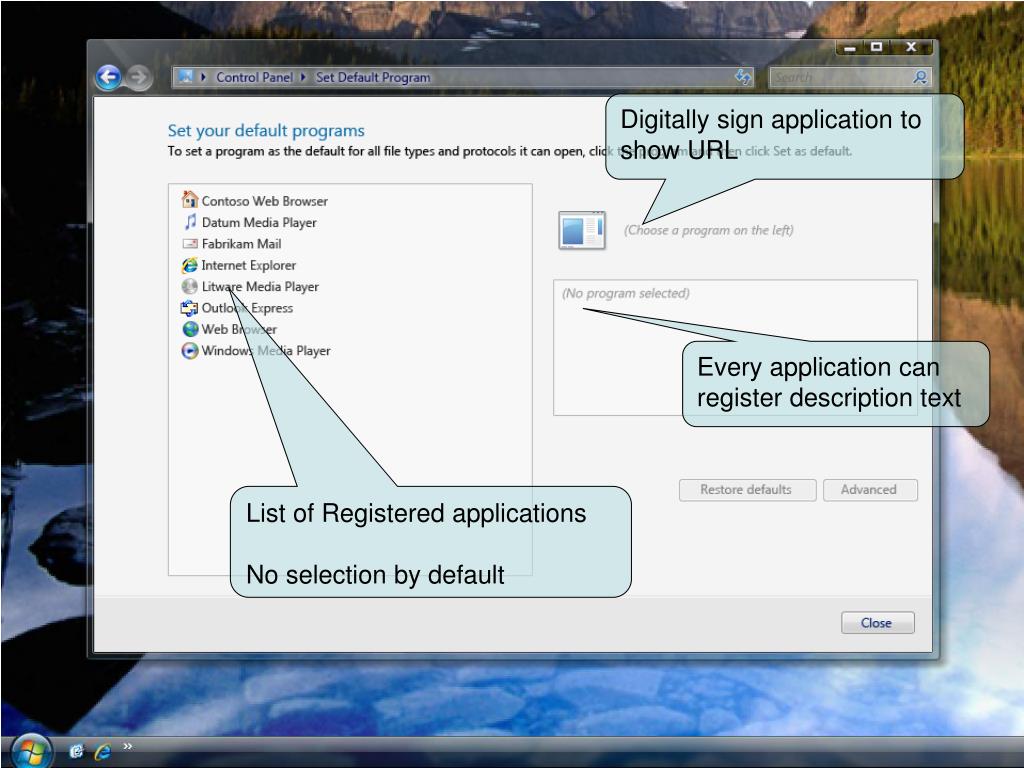Expand Quick Launch overflow chevron
This screenshot has height=768, width=1024.
click(x=128, y=746)
